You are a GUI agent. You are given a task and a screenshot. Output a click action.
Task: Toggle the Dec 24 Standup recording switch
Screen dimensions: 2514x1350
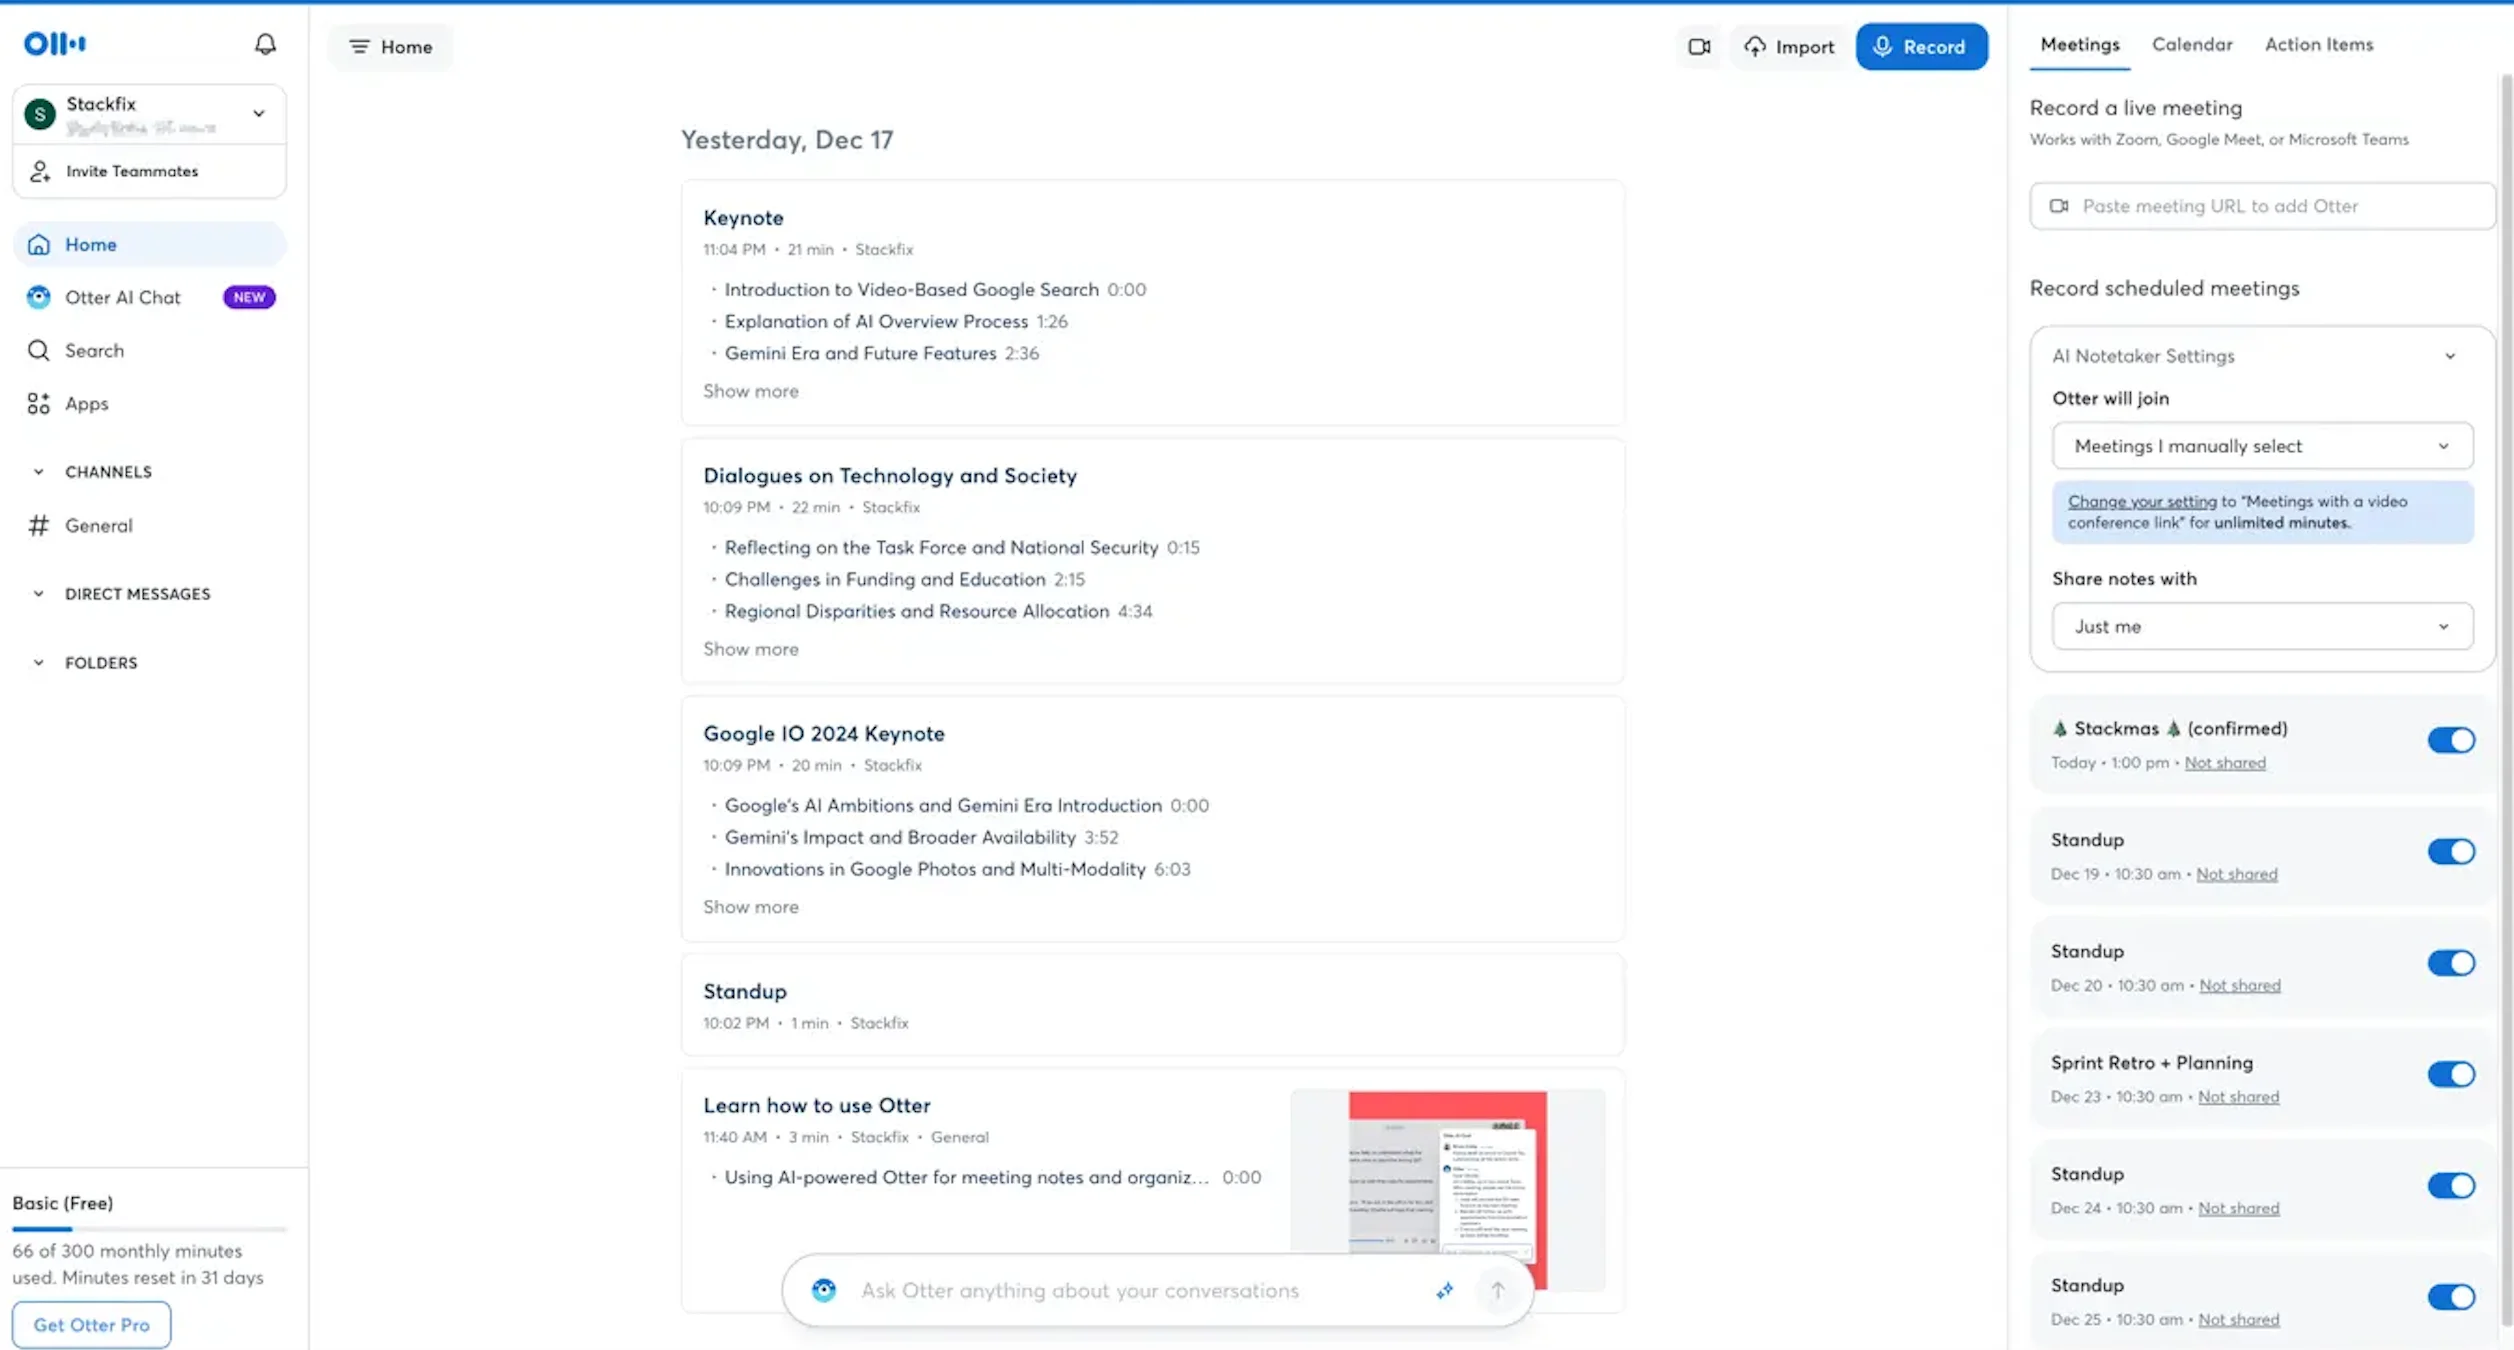(2451, 1186)
